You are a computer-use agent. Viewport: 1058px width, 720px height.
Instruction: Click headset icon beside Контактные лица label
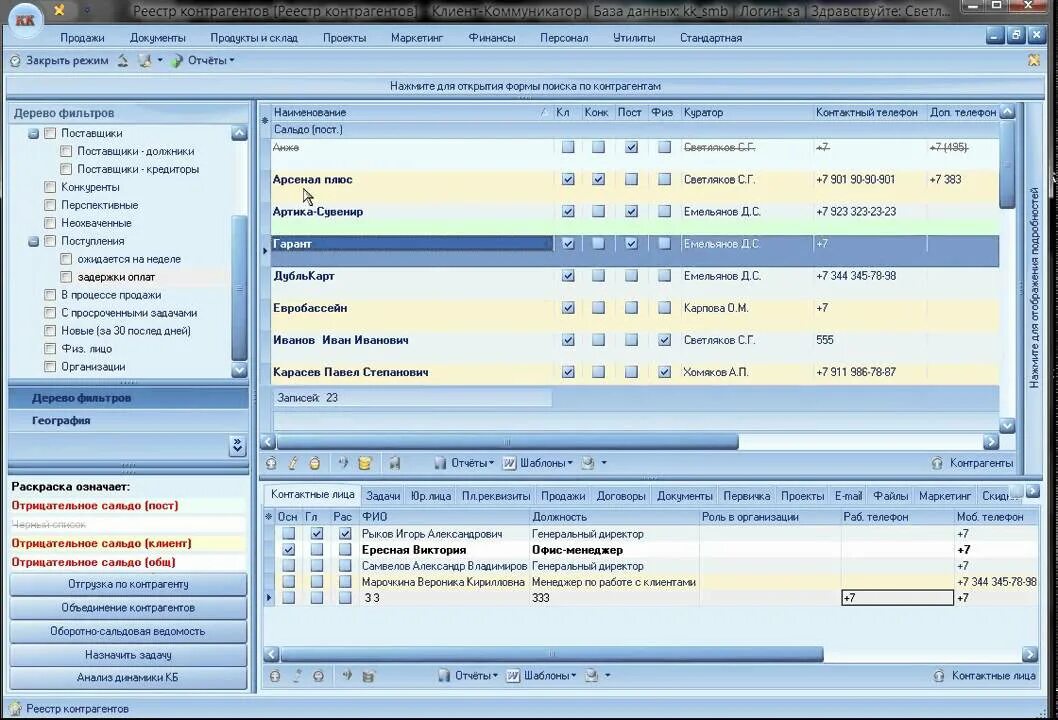[x=939, y=675]
